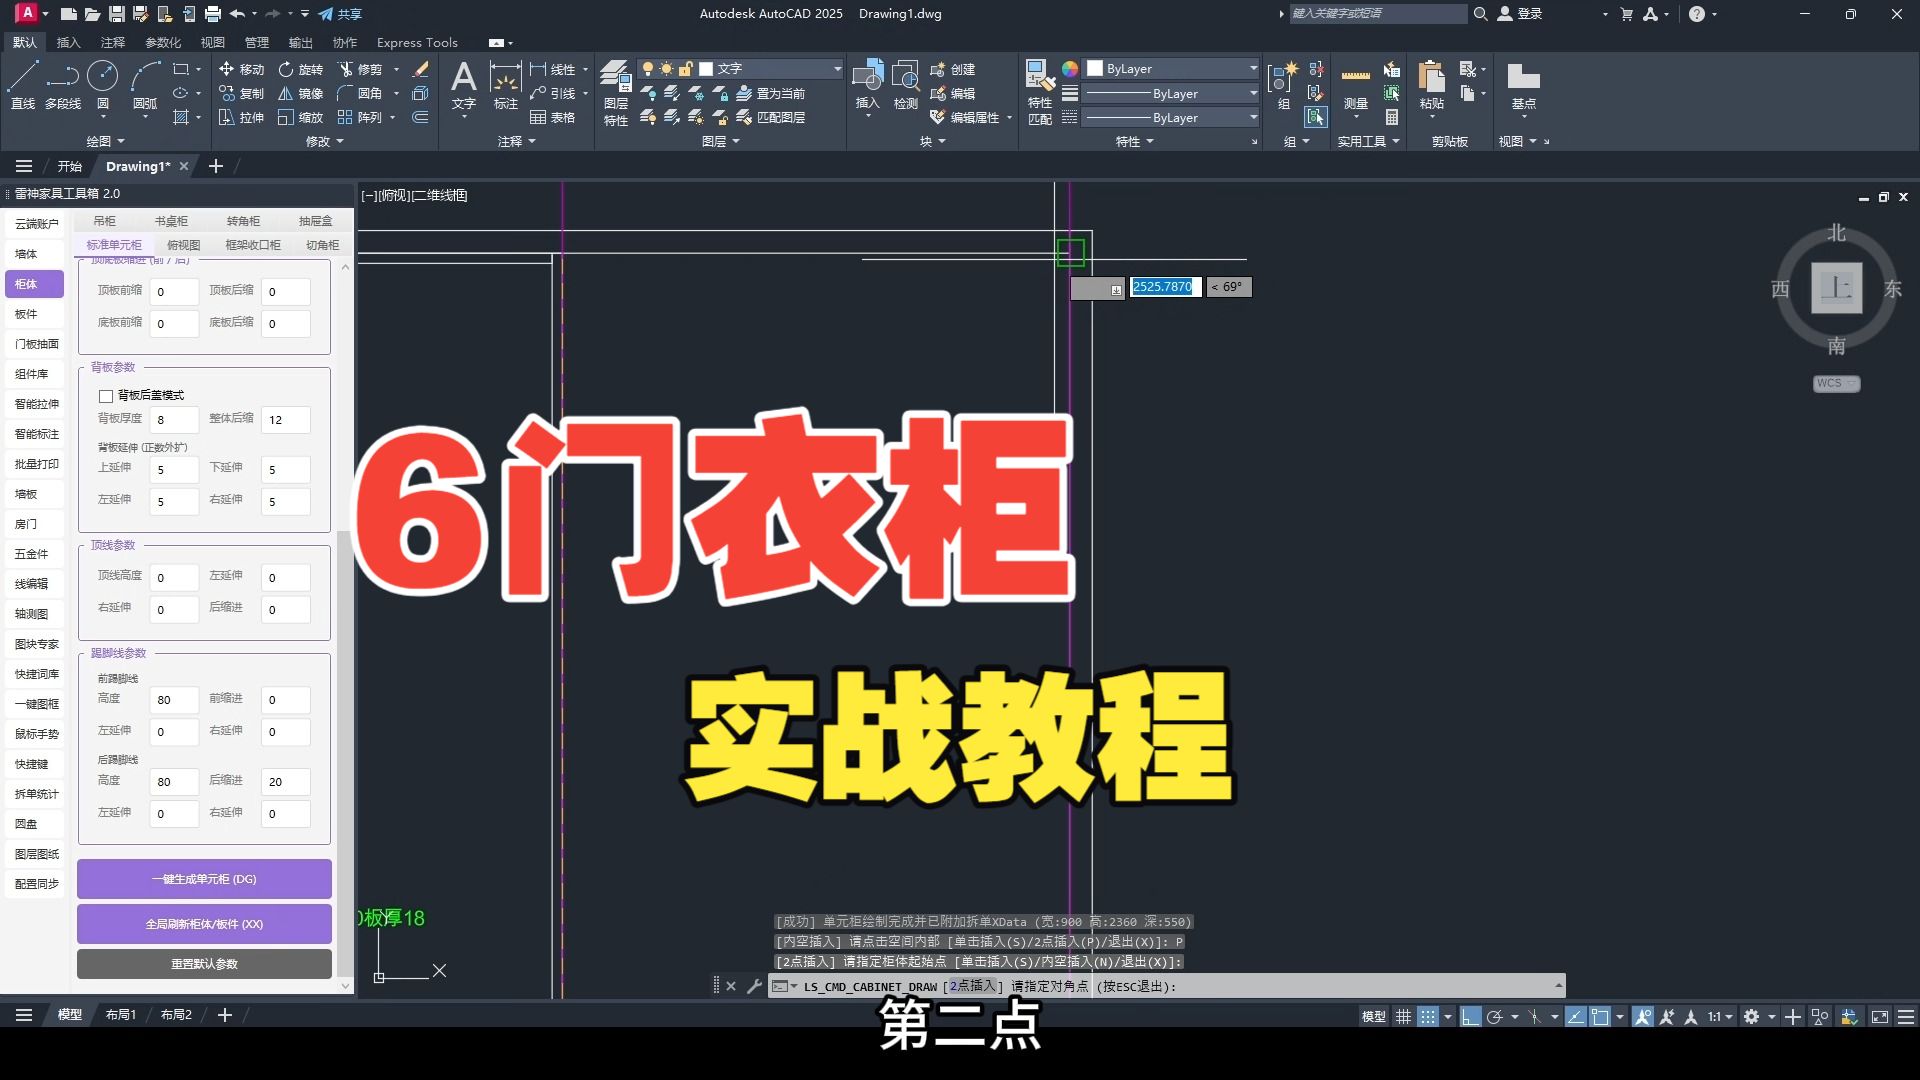Open the 插入 ribbon tab
Image resolution: width=1920 pixels, height=1080 pixels.
click(68, 42)
